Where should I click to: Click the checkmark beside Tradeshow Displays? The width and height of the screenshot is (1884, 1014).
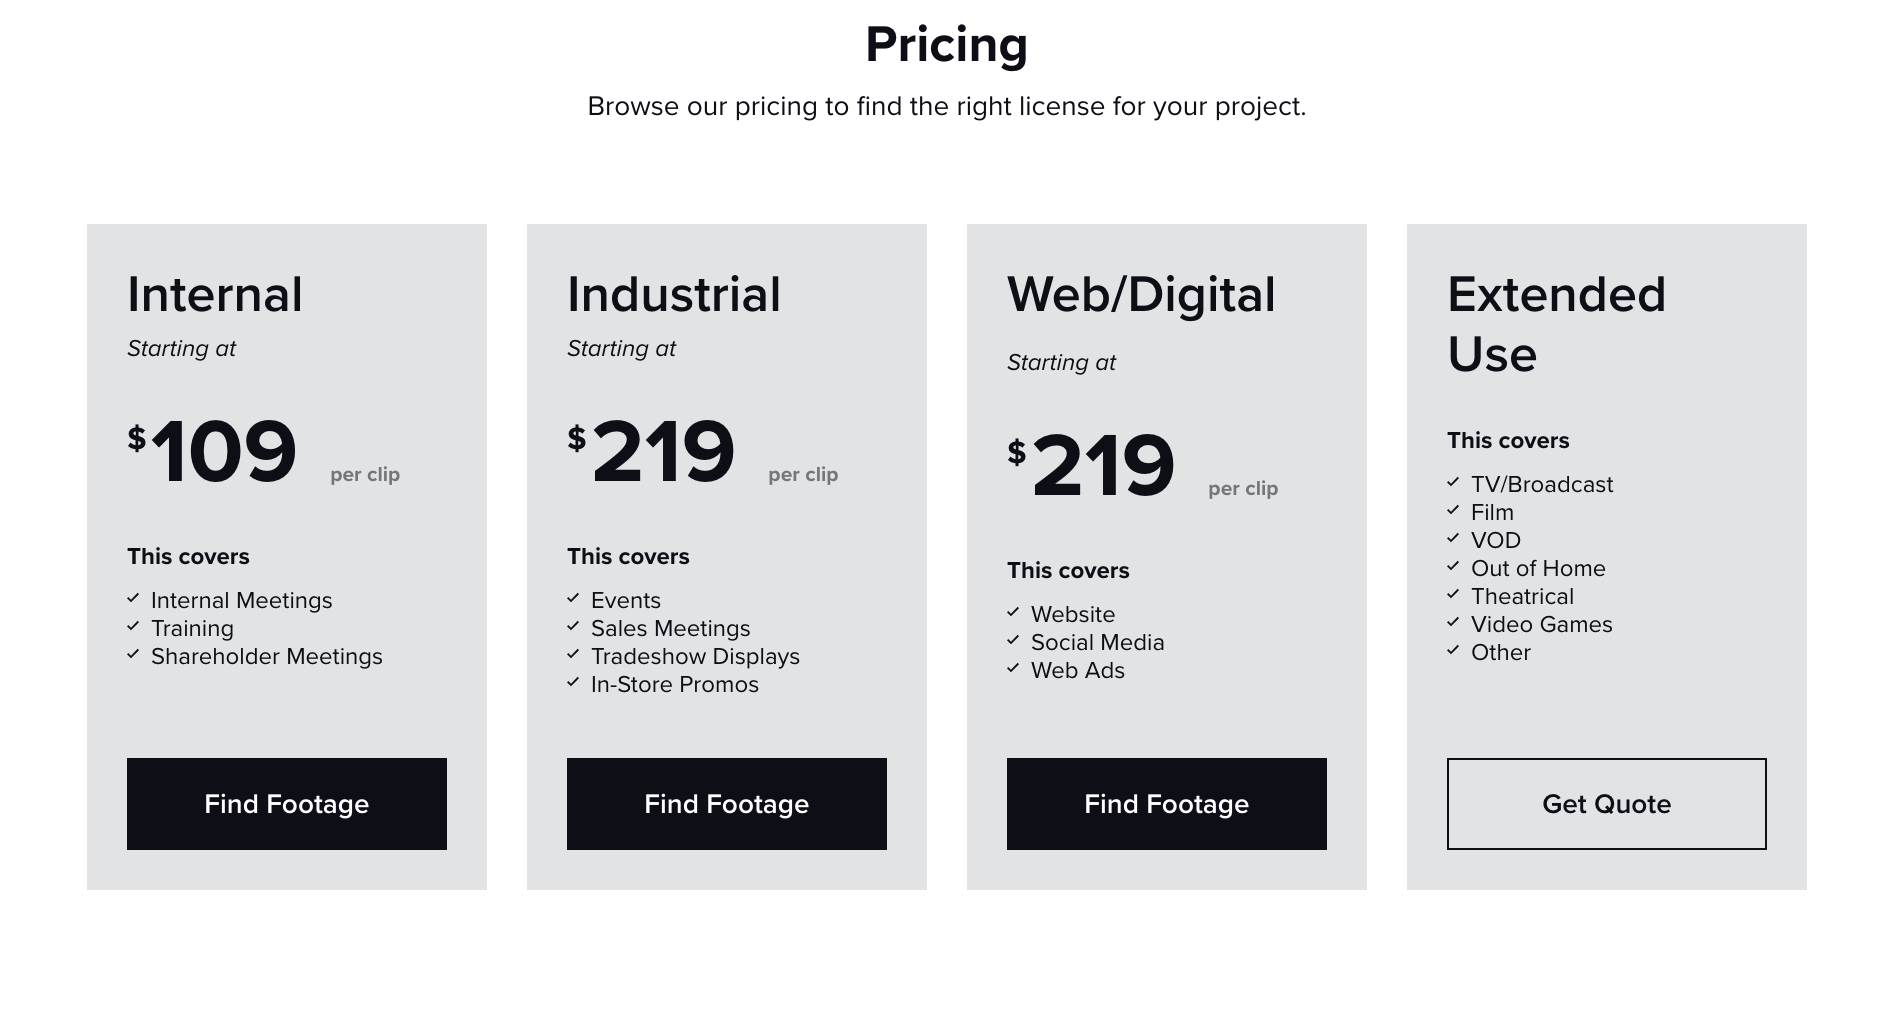pyautogui.click(x=573, y=655)
